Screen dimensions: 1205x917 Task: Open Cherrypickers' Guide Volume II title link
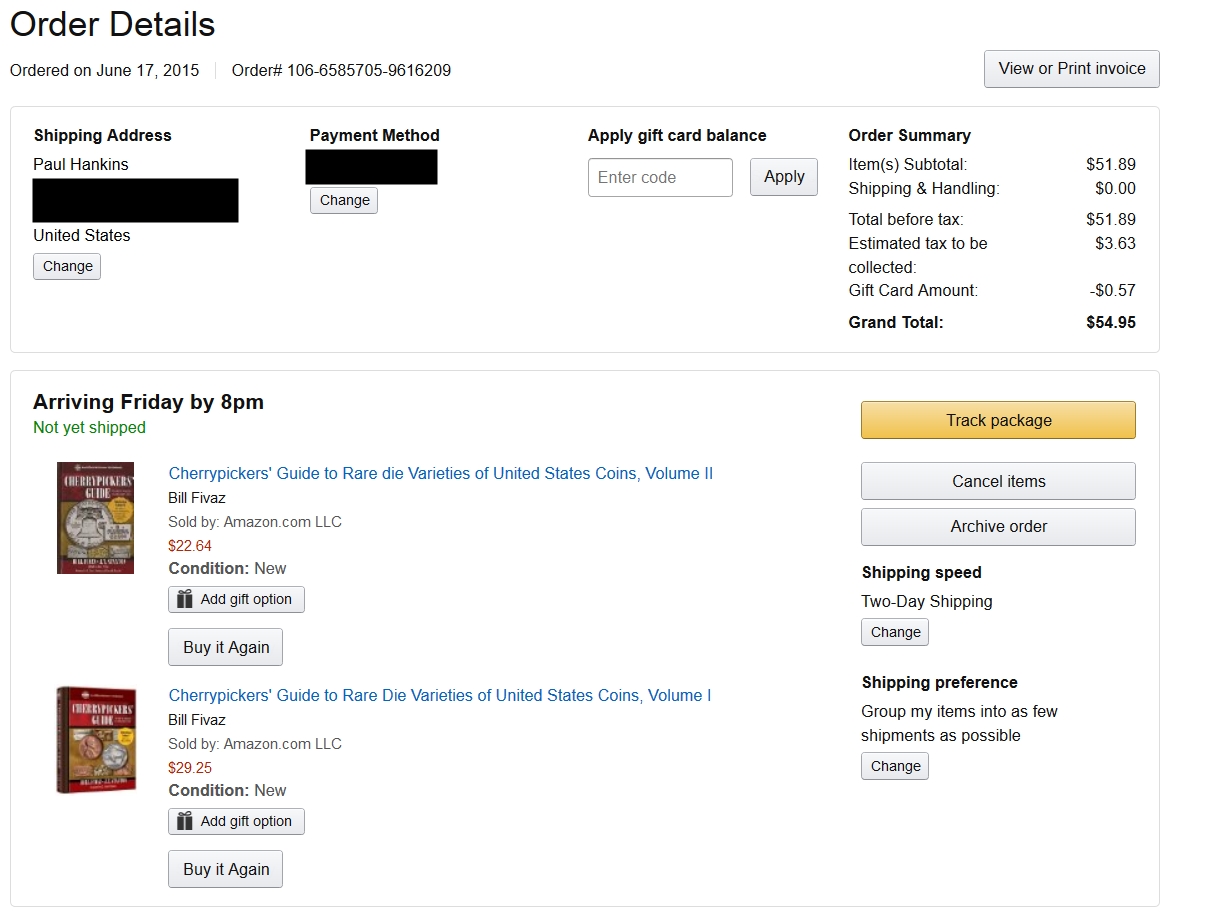click(440, 473)
